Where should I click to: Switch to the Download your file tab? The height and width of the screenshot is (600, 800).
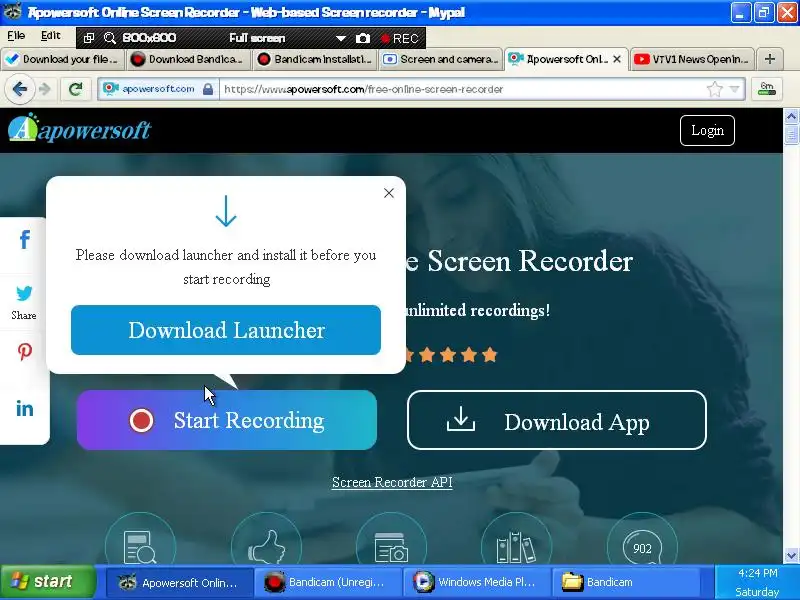(62, 59)
